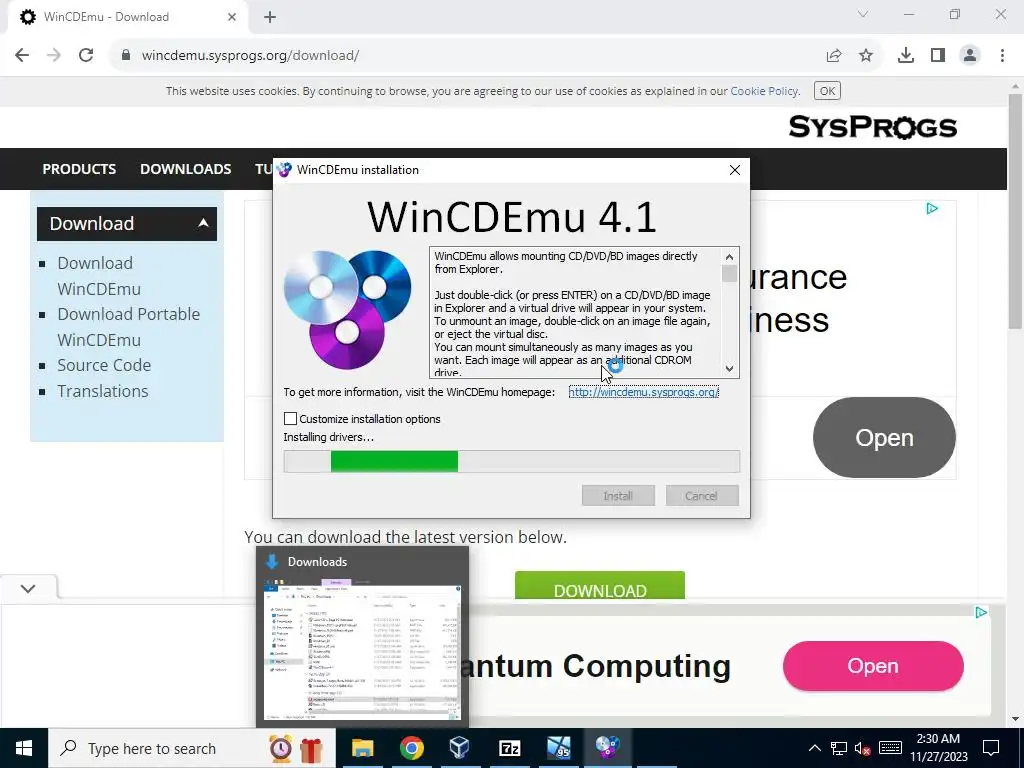Open tab search chevron in title bar
This screenshot has height=768, width=1024.
point(863,14)
